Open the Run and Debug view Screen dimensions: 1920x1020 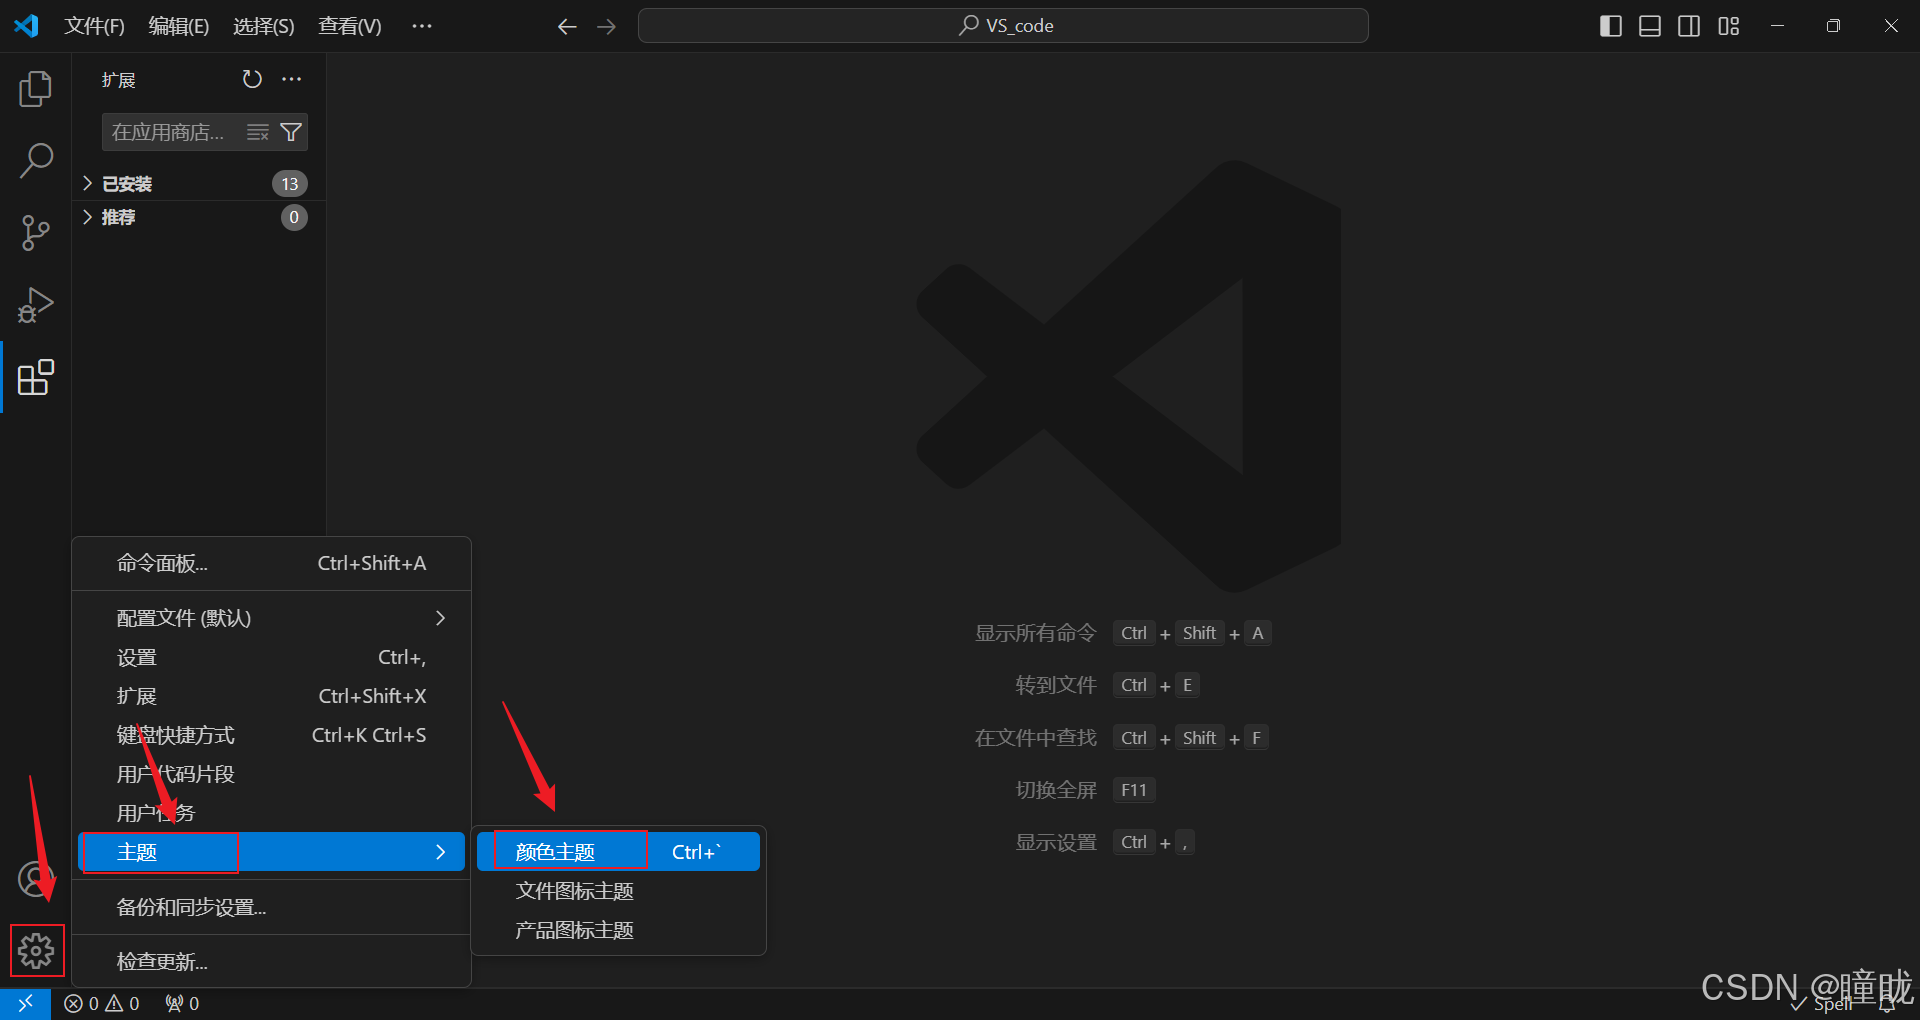coord(36,305)
